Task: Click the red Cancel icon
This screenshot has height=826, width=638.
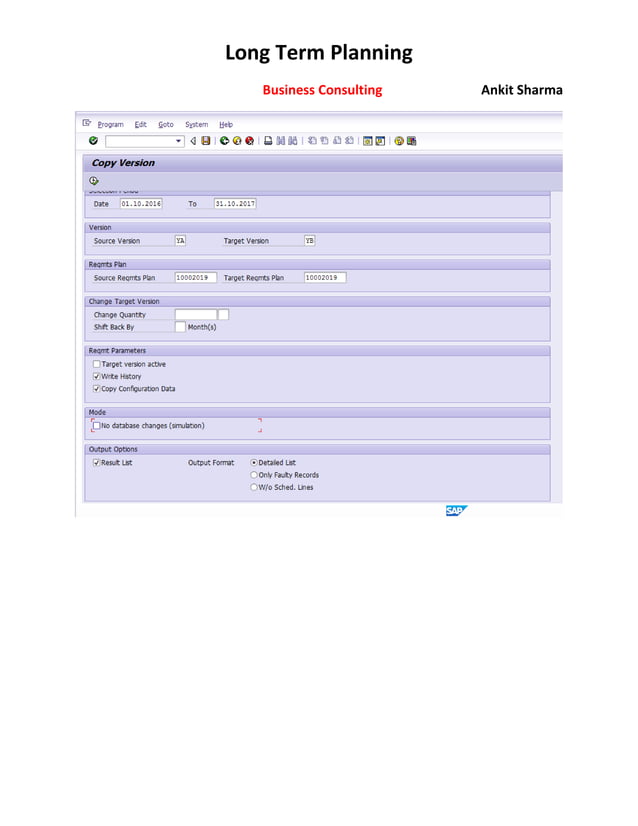Action: [250, 141]
